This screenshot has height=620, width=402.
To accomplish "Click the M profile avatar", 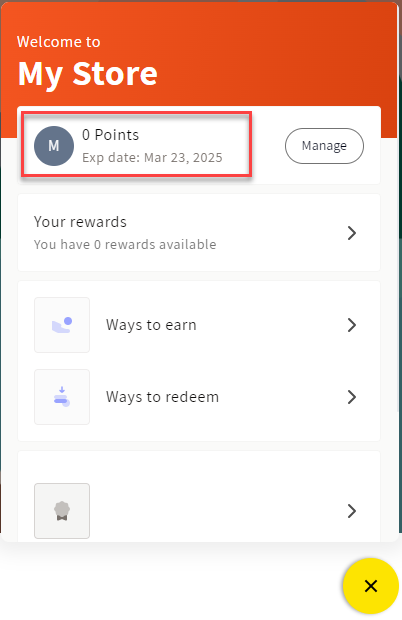I will (x=54, y=146).
